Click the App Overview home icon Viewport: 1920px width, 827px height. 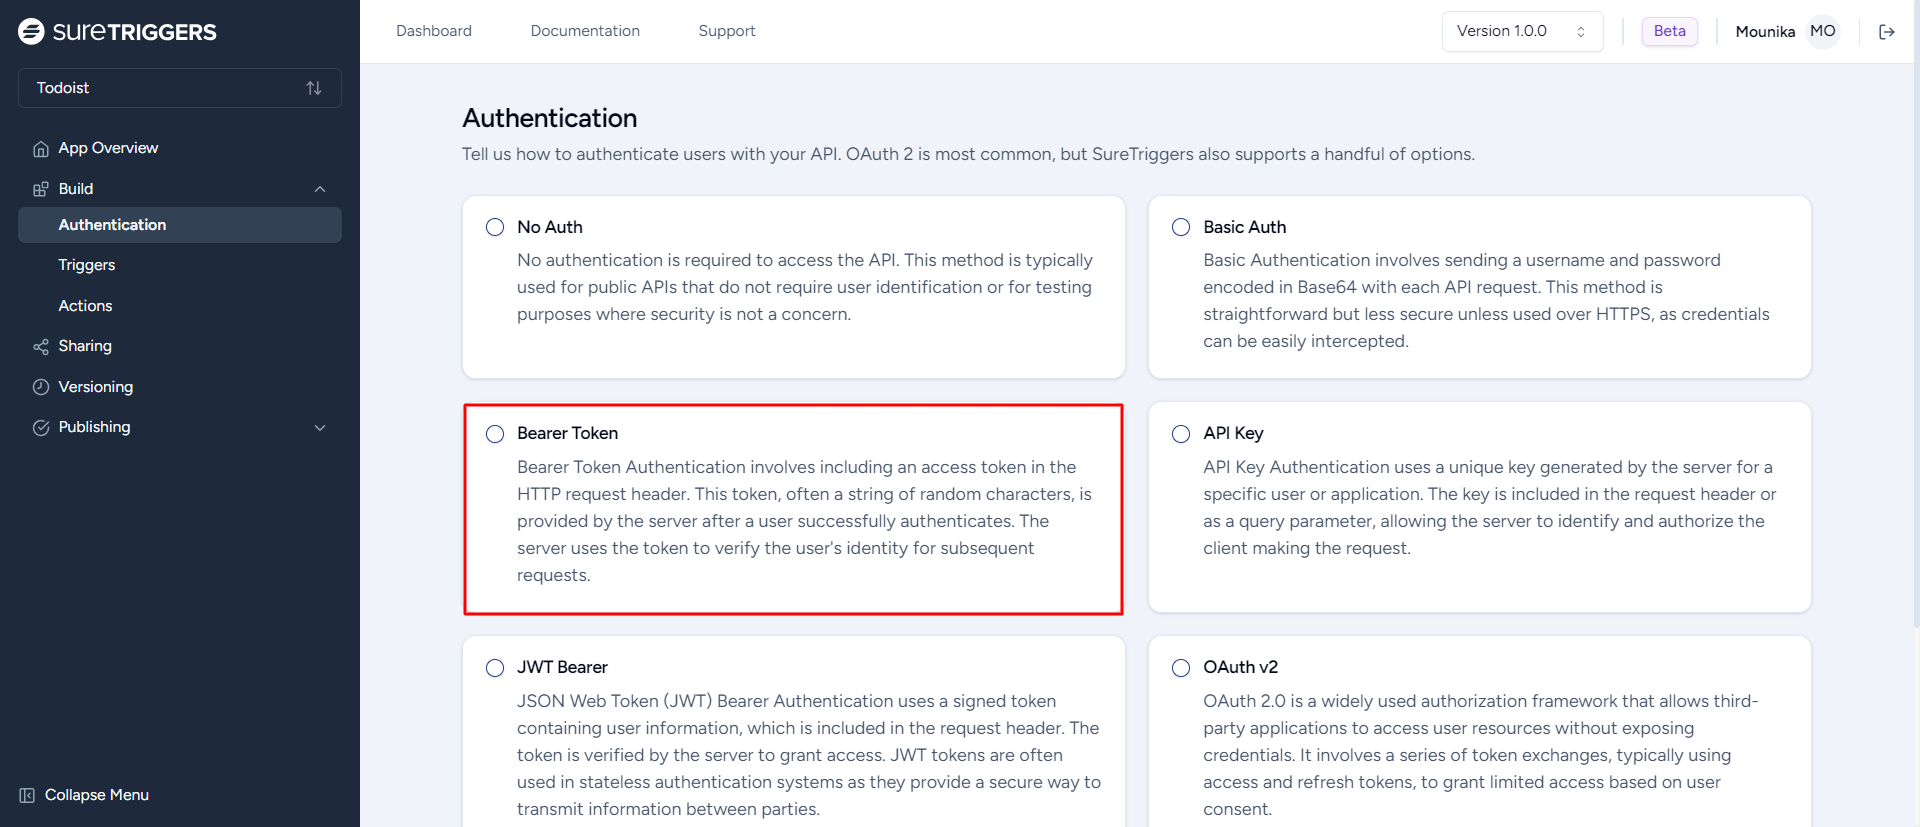tap(41, 149)
